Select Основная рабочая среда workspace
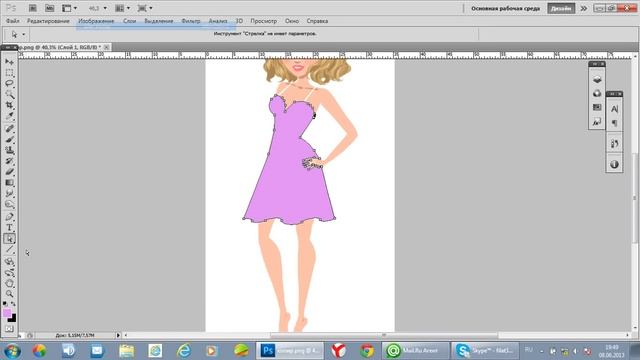 pyautogui.click(x=505, y=8)
